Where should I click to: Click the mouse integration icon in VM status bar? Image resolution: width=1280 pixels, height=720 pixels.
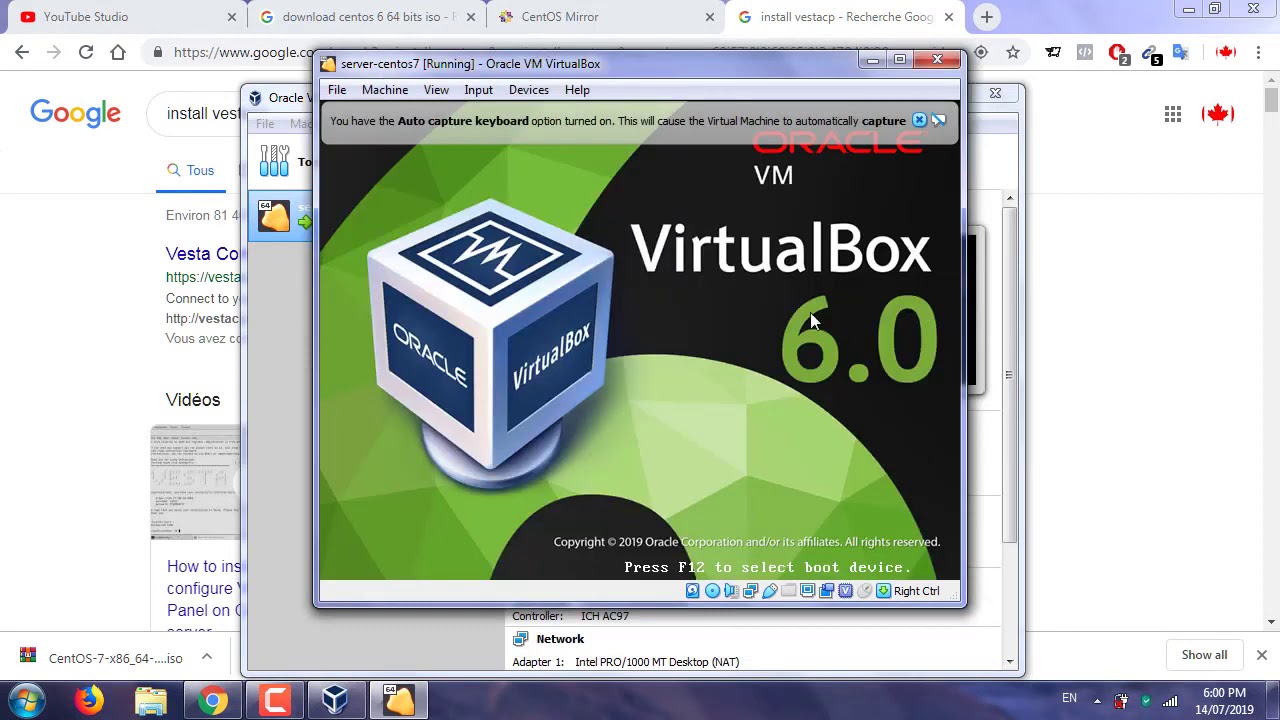click(864, 591)
